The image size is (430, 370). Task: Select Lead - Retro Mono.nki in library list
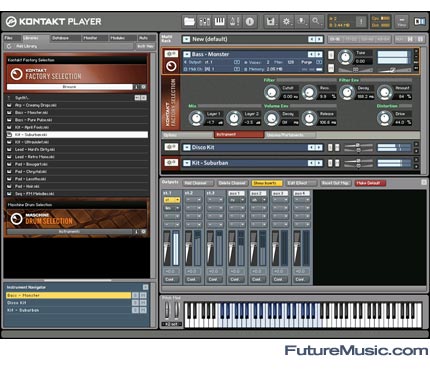(x=77, y=157)
